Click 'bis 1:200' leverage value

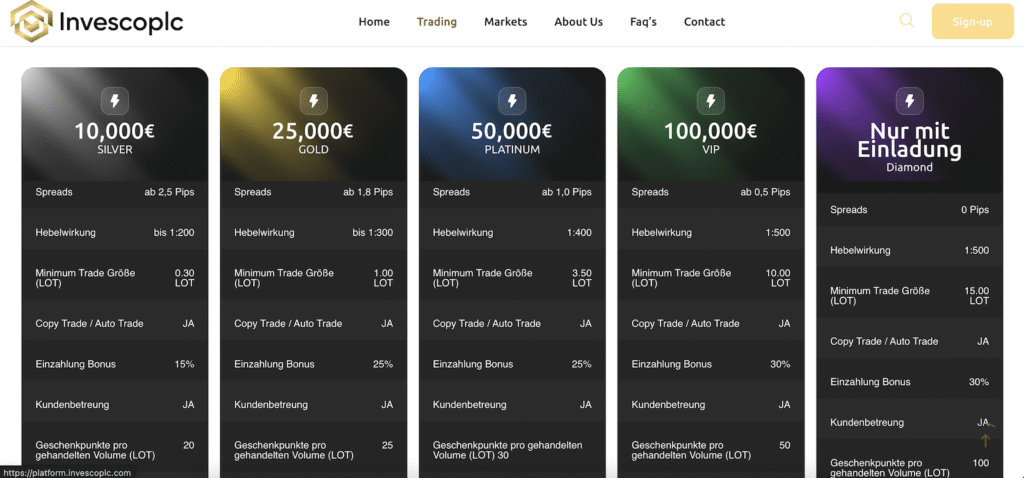tap(174, 232)
